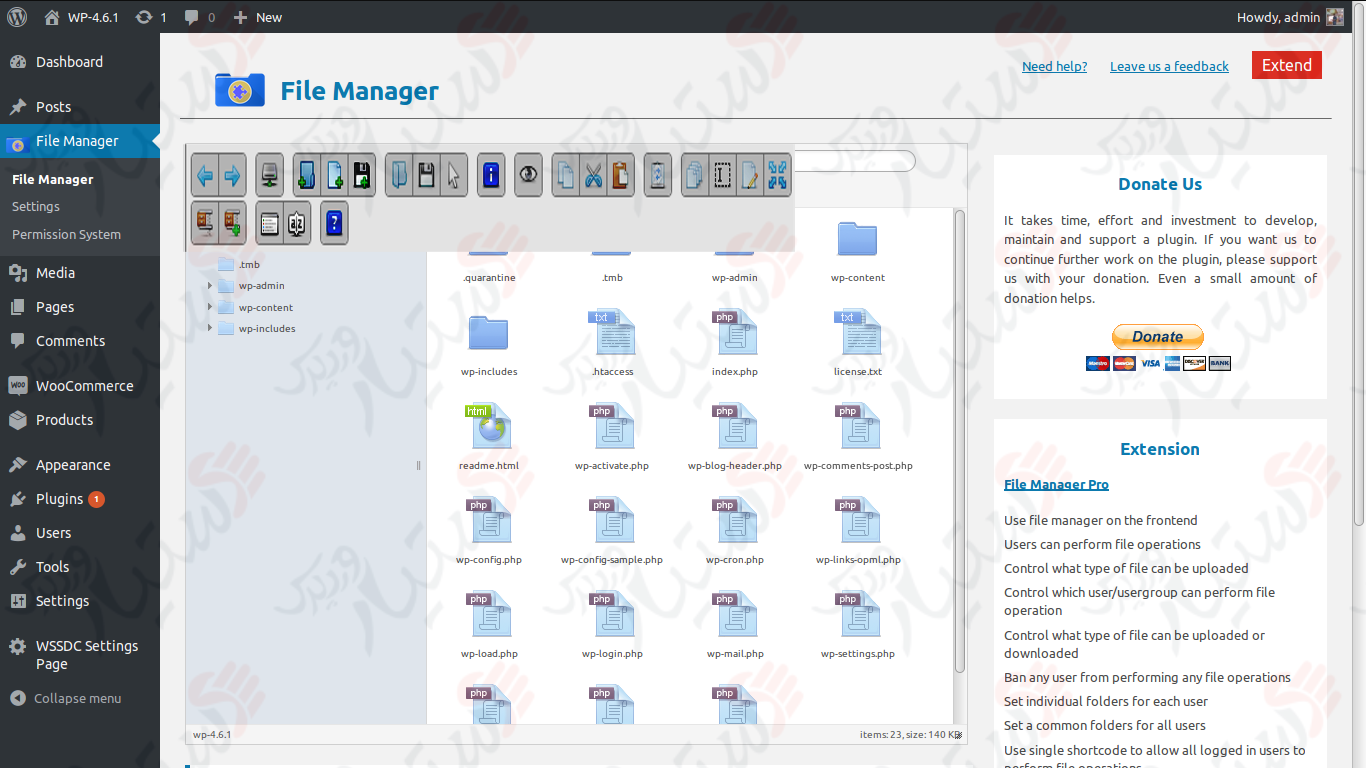
Task: Click the red Extend button
Action: click(x=1286, y=64)
